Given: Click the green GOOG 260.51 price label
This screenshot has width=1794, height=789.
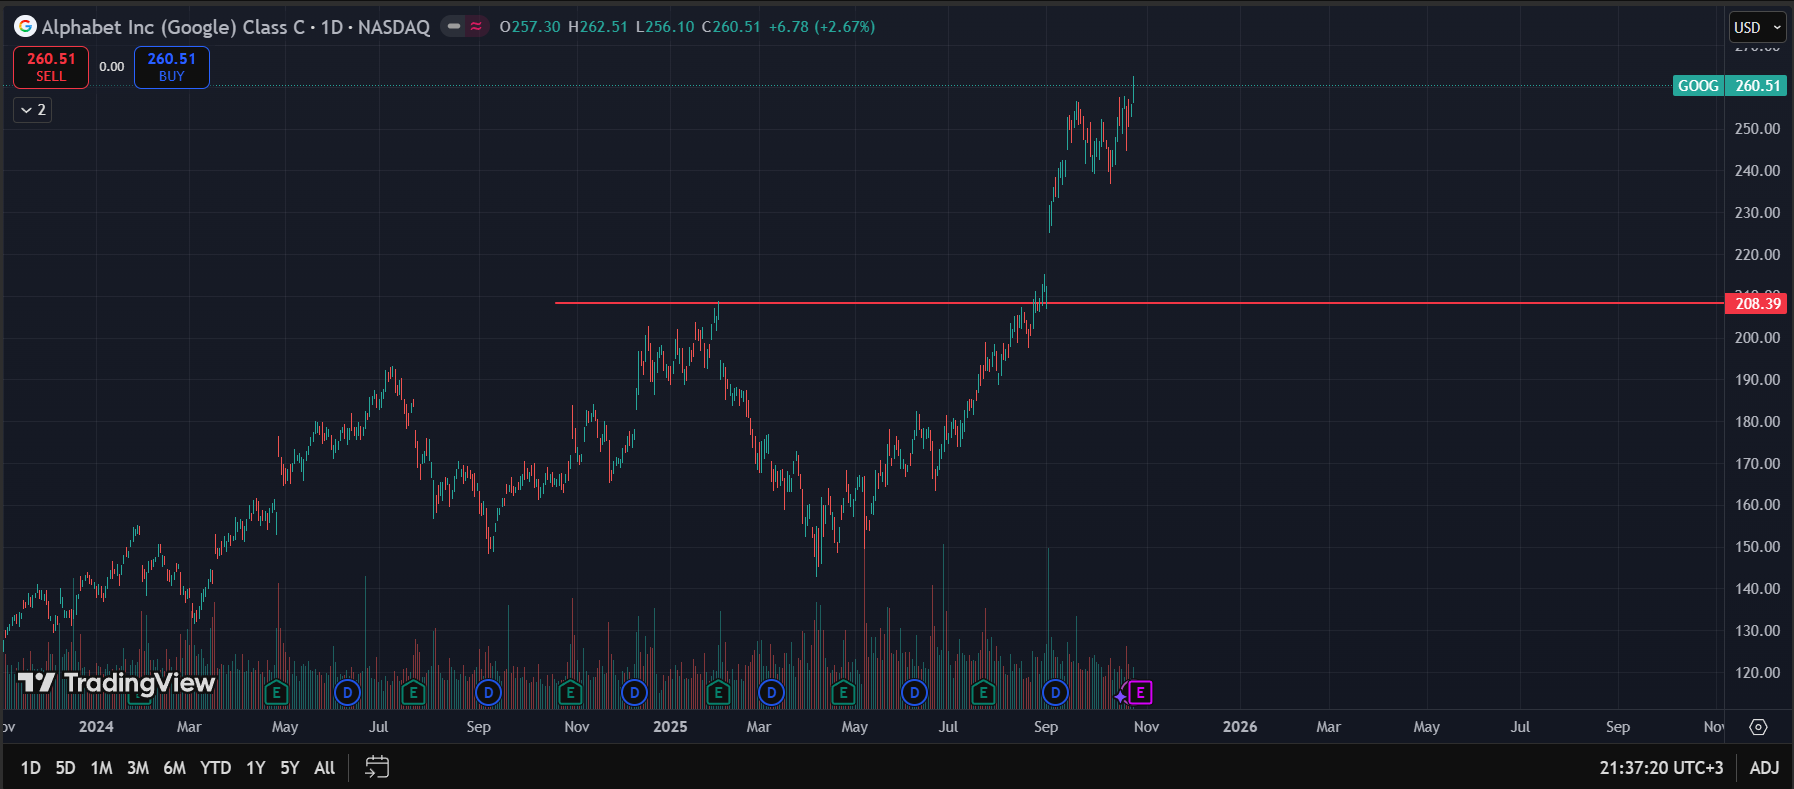Looking at the screenshot, I should (1729, 86).
